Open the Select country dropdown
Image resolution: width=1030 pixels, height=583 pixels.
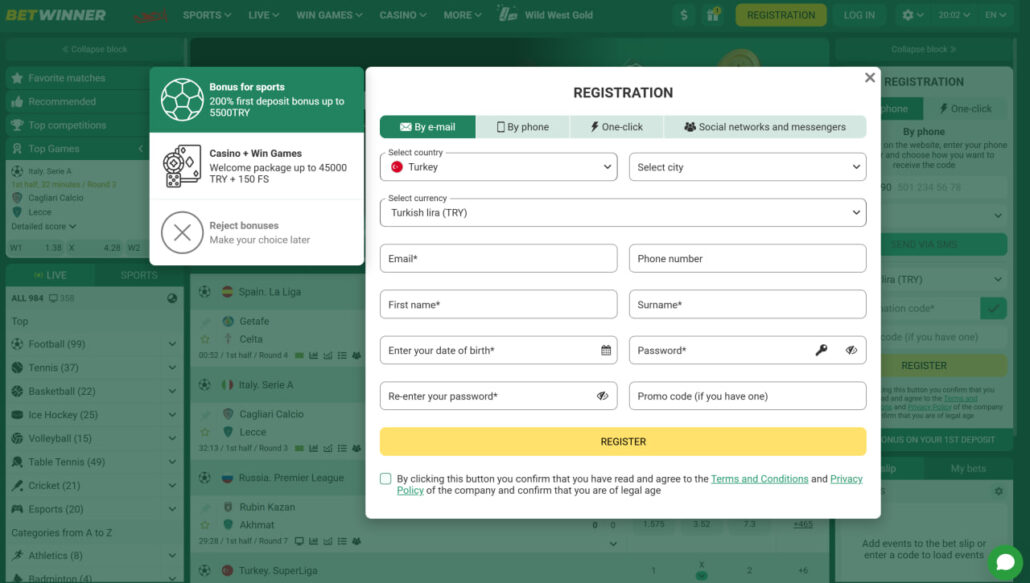(499, 167)
